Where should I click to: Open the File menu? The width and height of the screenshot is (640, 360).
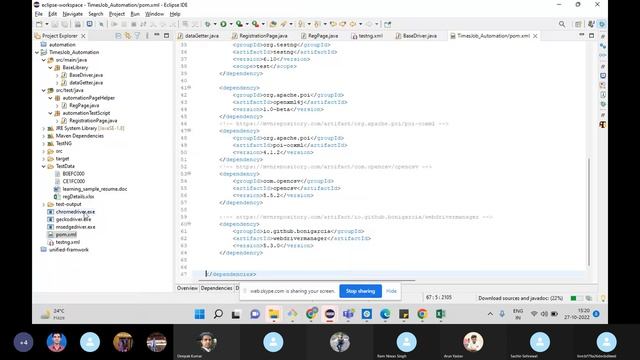tap(39, 14)
